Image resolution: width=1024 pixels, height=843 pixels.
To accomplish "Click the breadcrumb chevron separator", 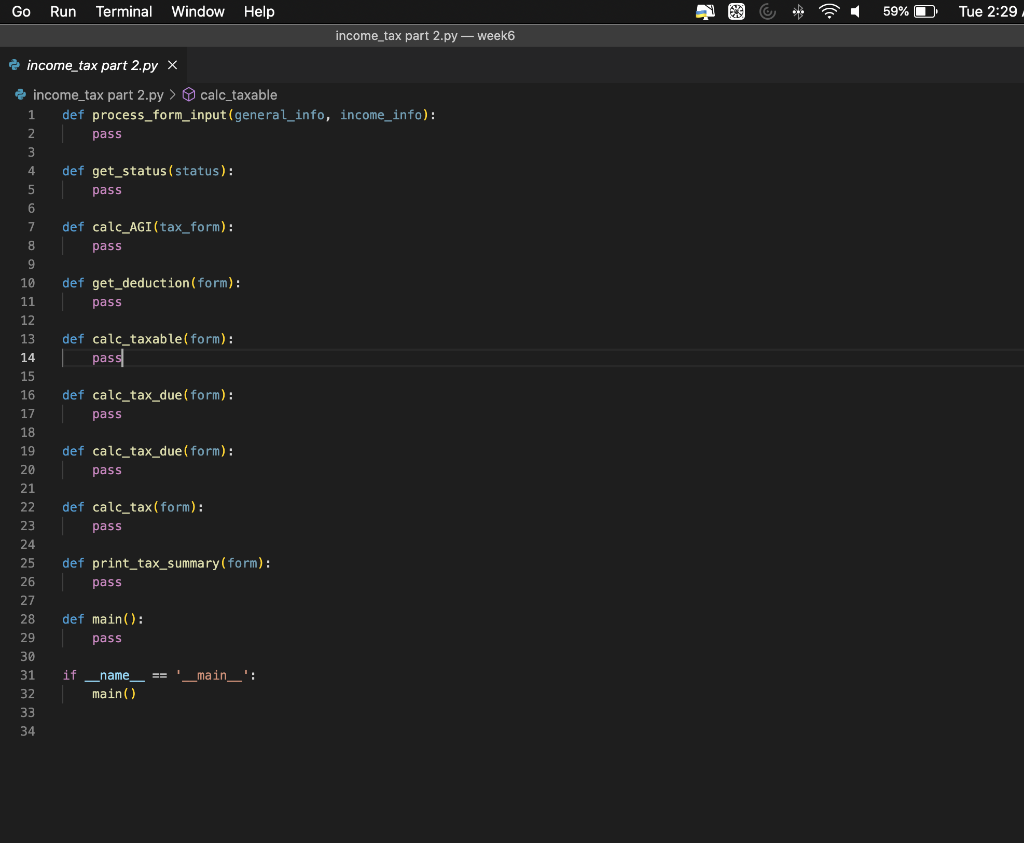I will tap(172, 95).
